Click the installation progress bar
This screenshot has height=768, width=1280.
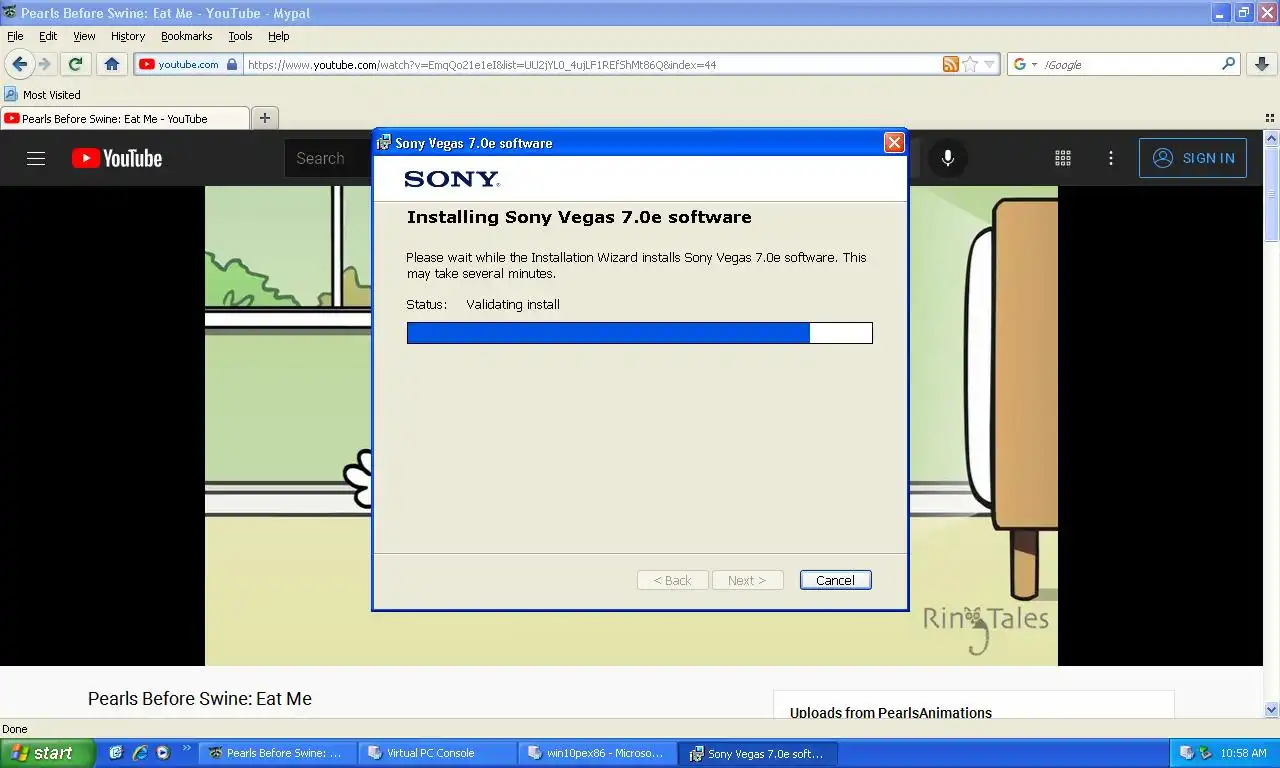point(640,333)
